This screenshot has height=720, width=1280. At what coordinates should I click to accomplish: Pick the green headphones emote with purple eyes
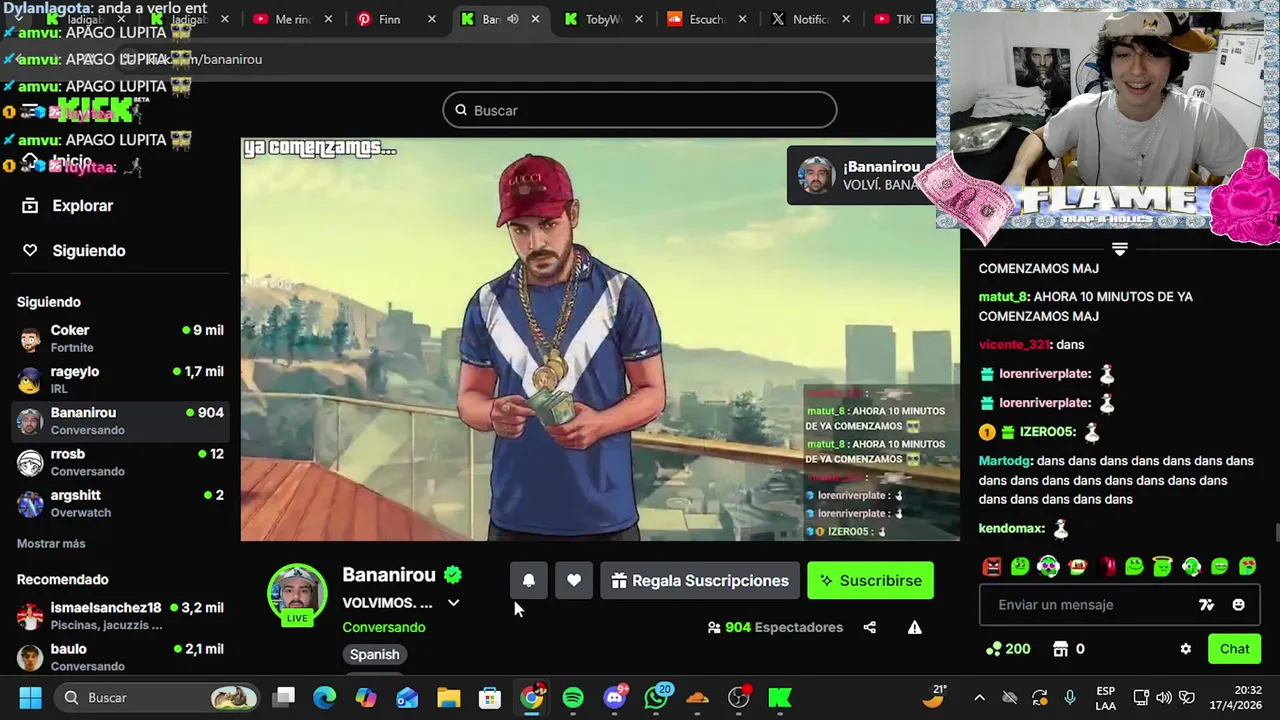click(1048, 567)
